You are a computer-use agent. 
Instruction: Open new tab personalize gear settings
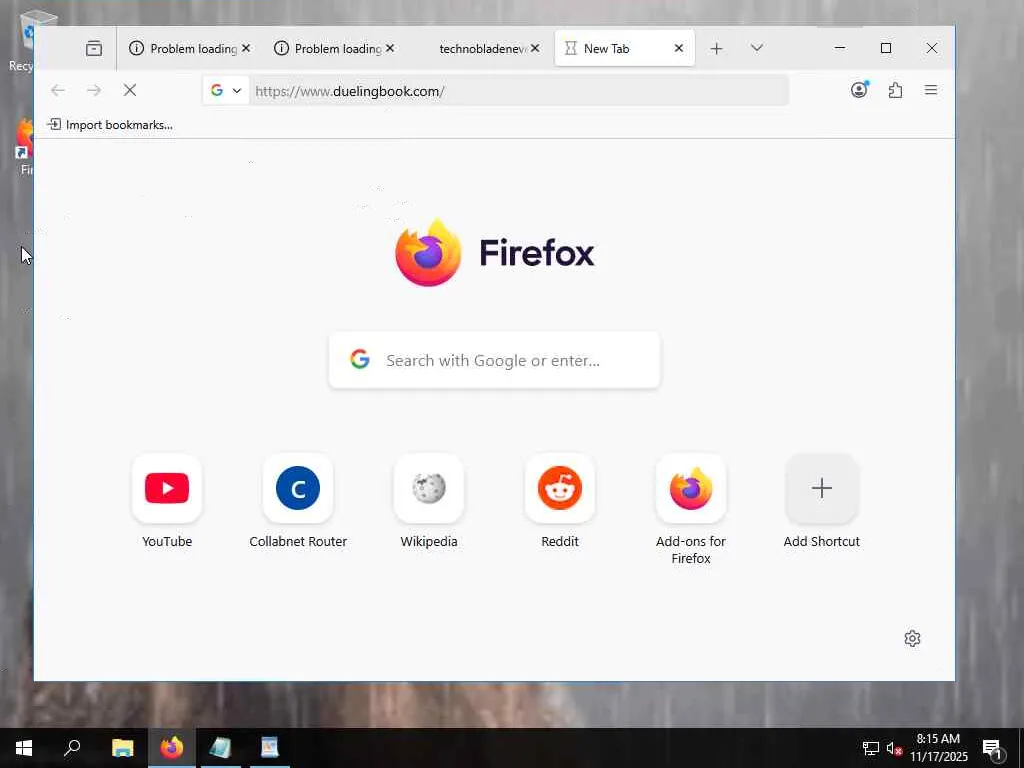[912, 638]
